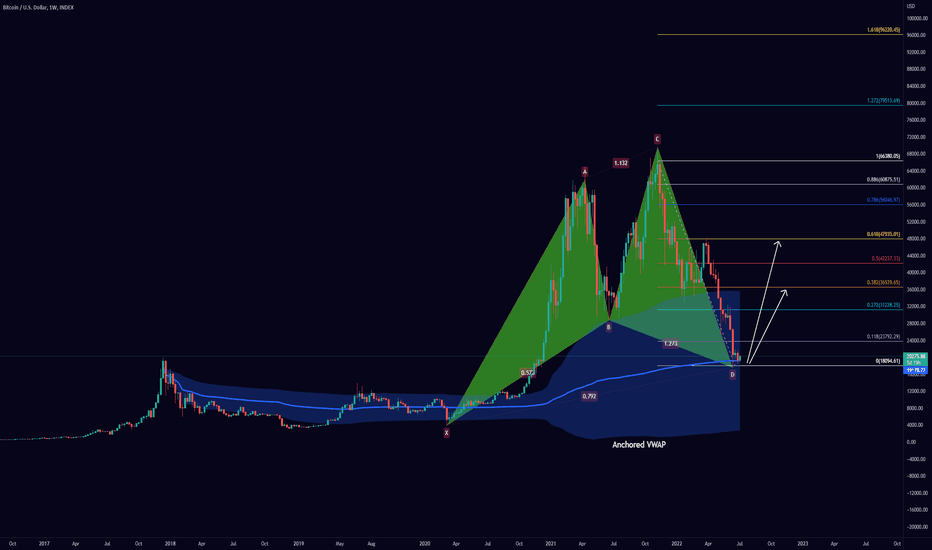Click the May label on time axis
Image resolution: width=932 pixels, height=550 pixels.
340,544
